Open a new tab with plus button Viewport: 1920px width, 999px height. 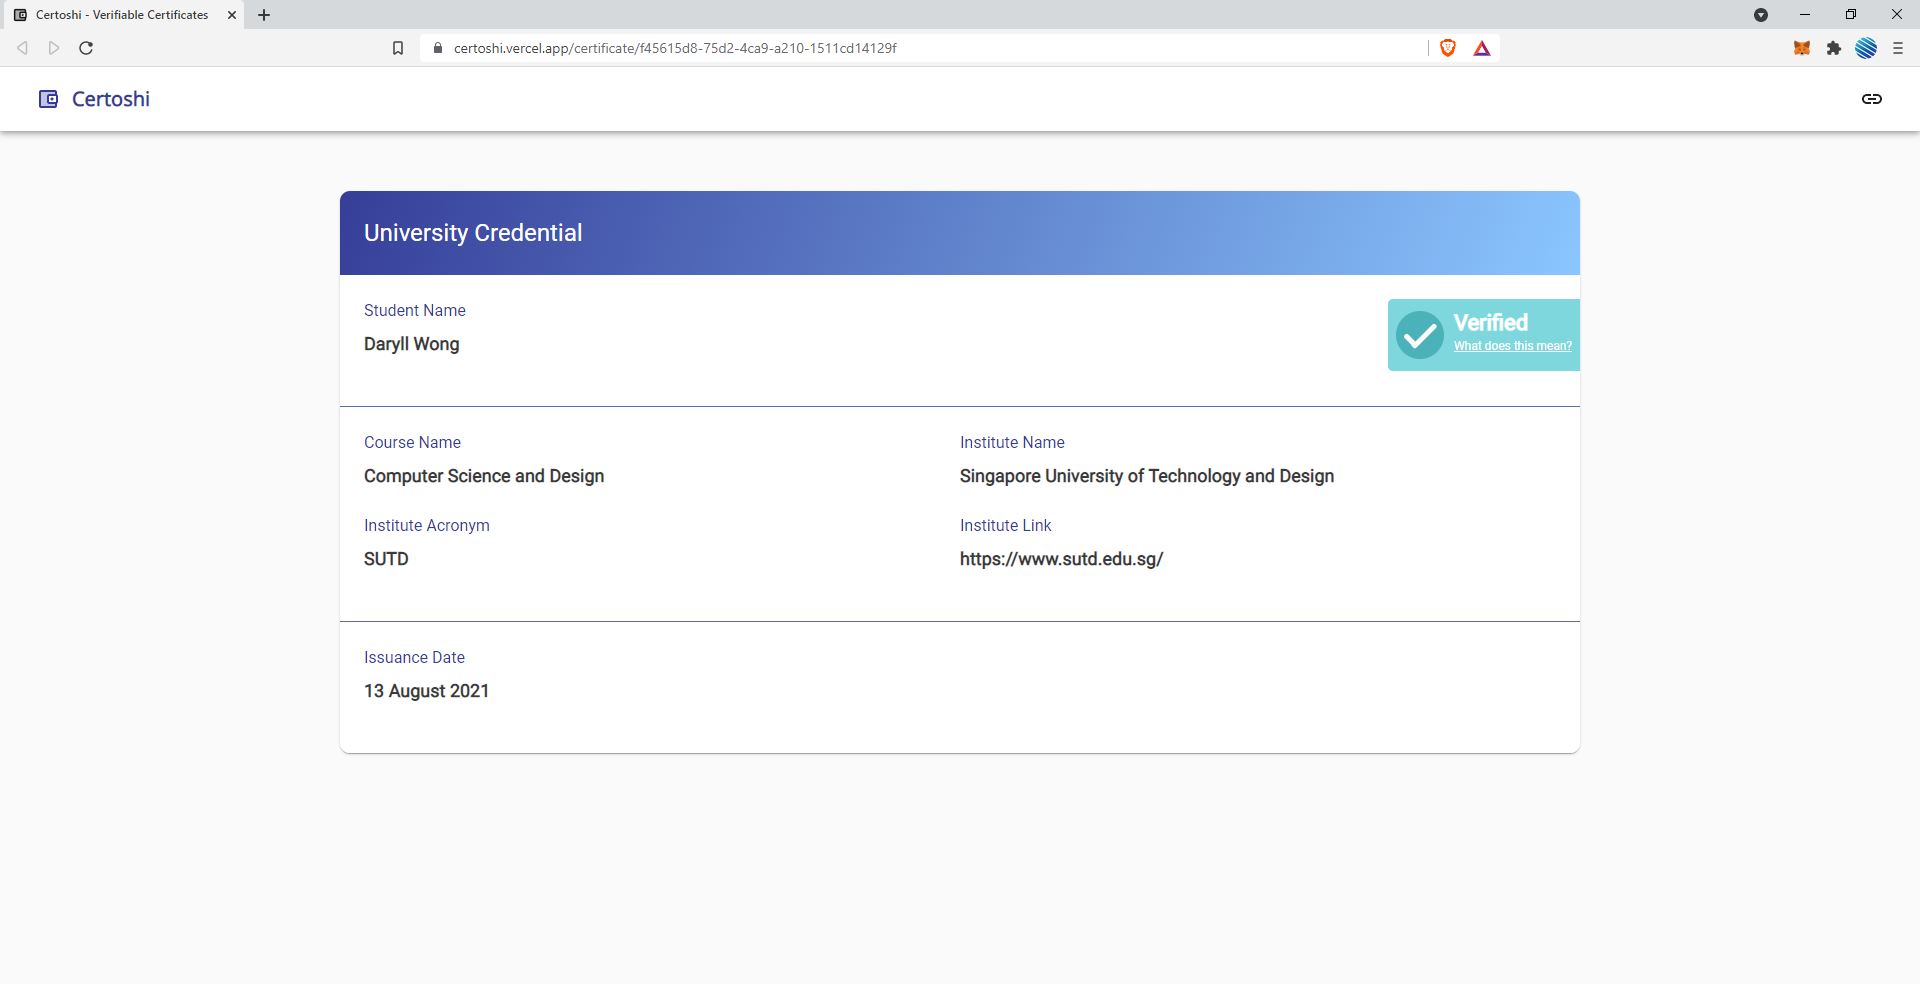(264, 15)
